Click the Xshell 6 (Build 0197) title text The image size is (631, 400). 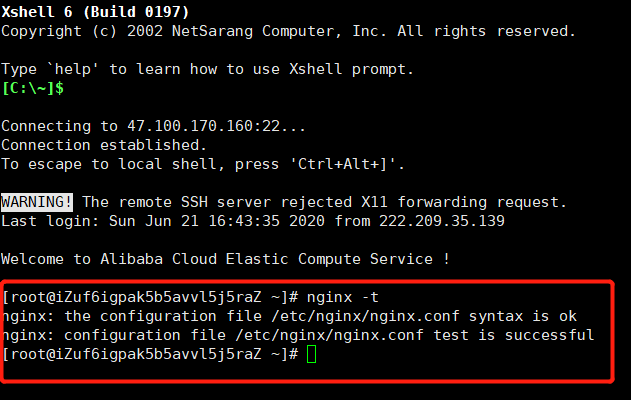(x=95, y=12)
